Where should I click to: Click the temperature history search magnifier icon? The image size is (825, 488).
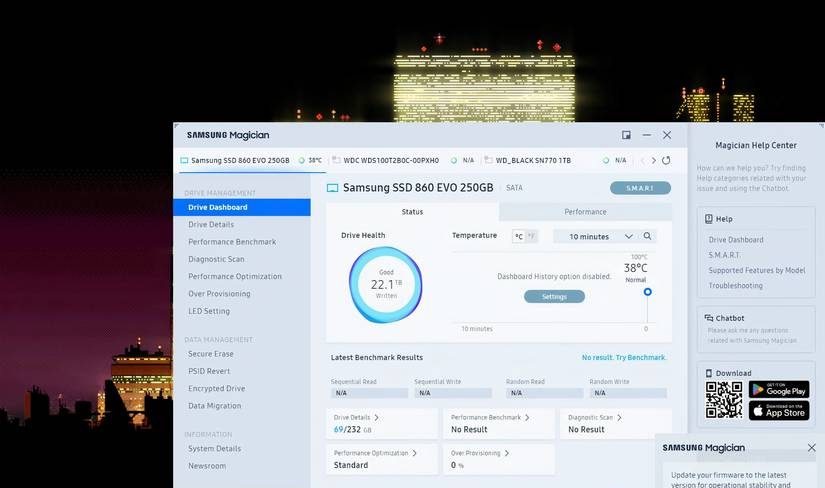pyautogui.click(x=647, y=236)
